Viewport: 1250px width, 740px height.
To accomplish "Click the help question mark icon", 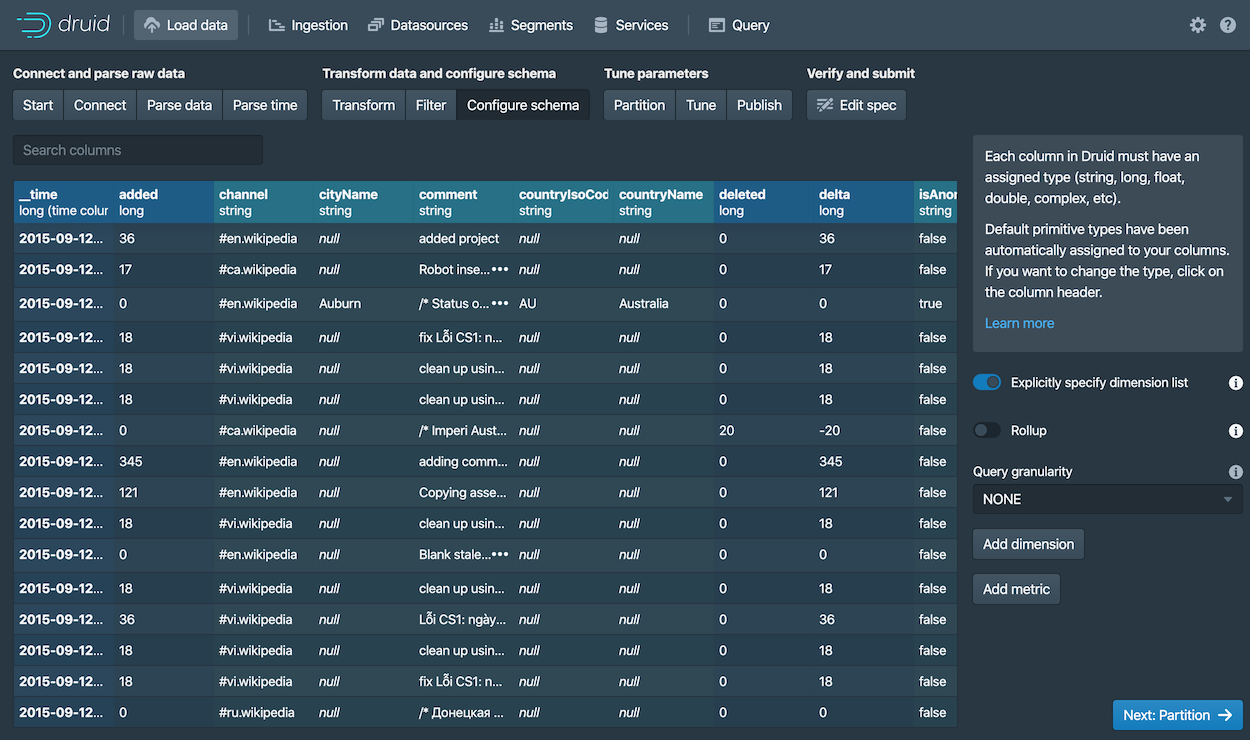I will tap(1228, 25).
